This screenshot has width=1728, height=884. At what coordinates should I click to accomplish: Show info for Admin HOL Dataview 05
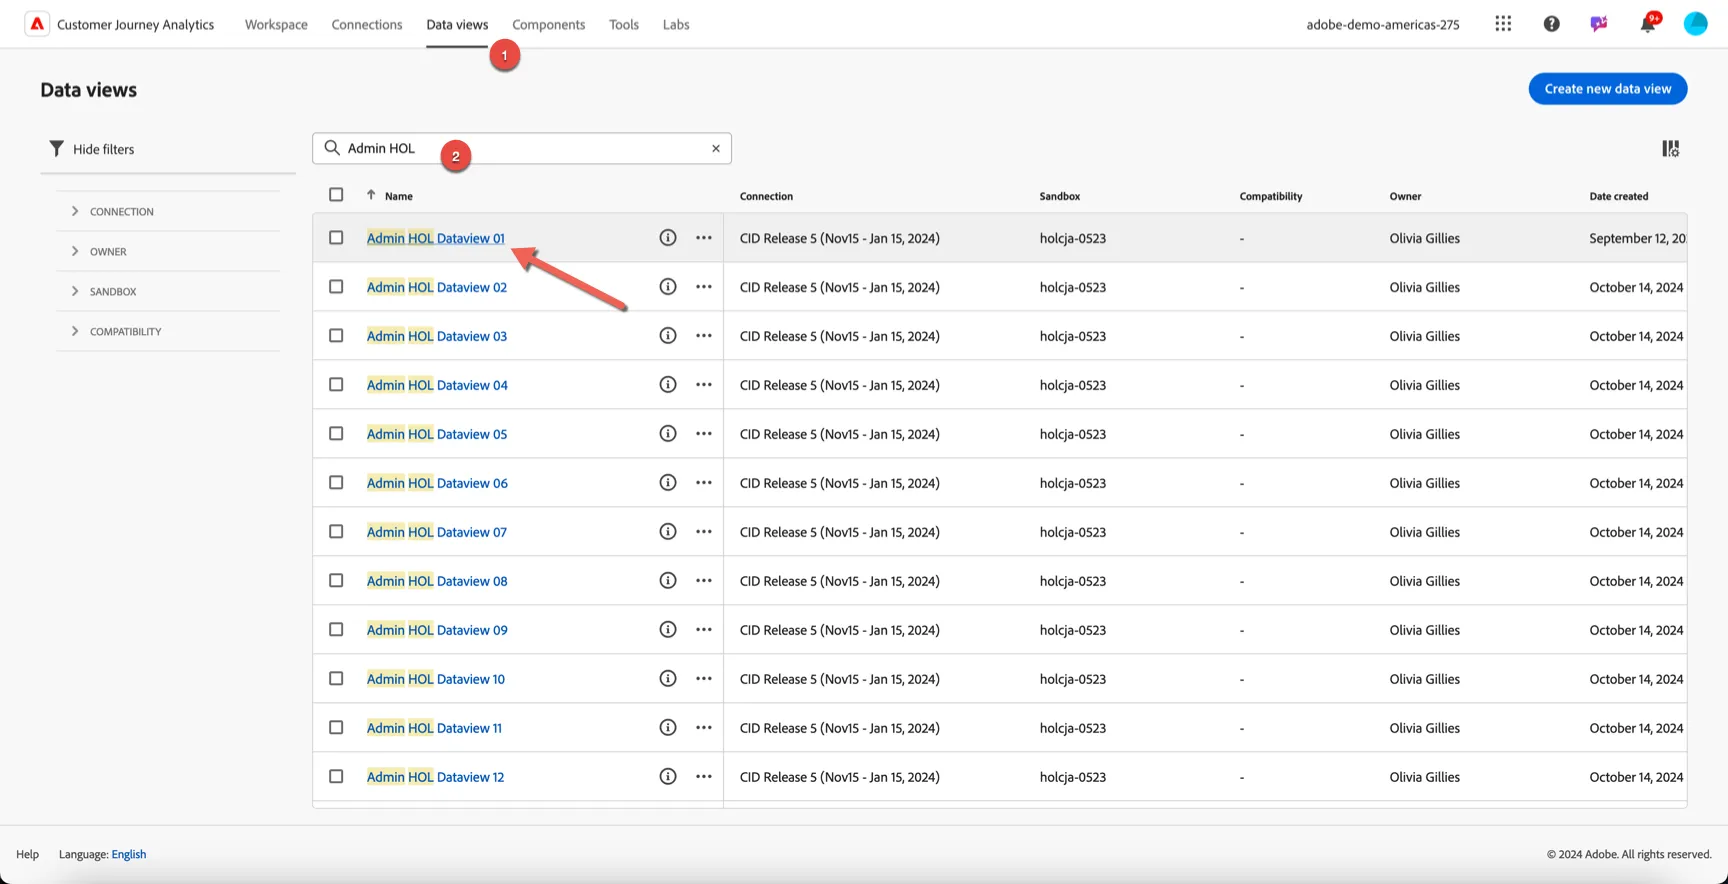668,434
